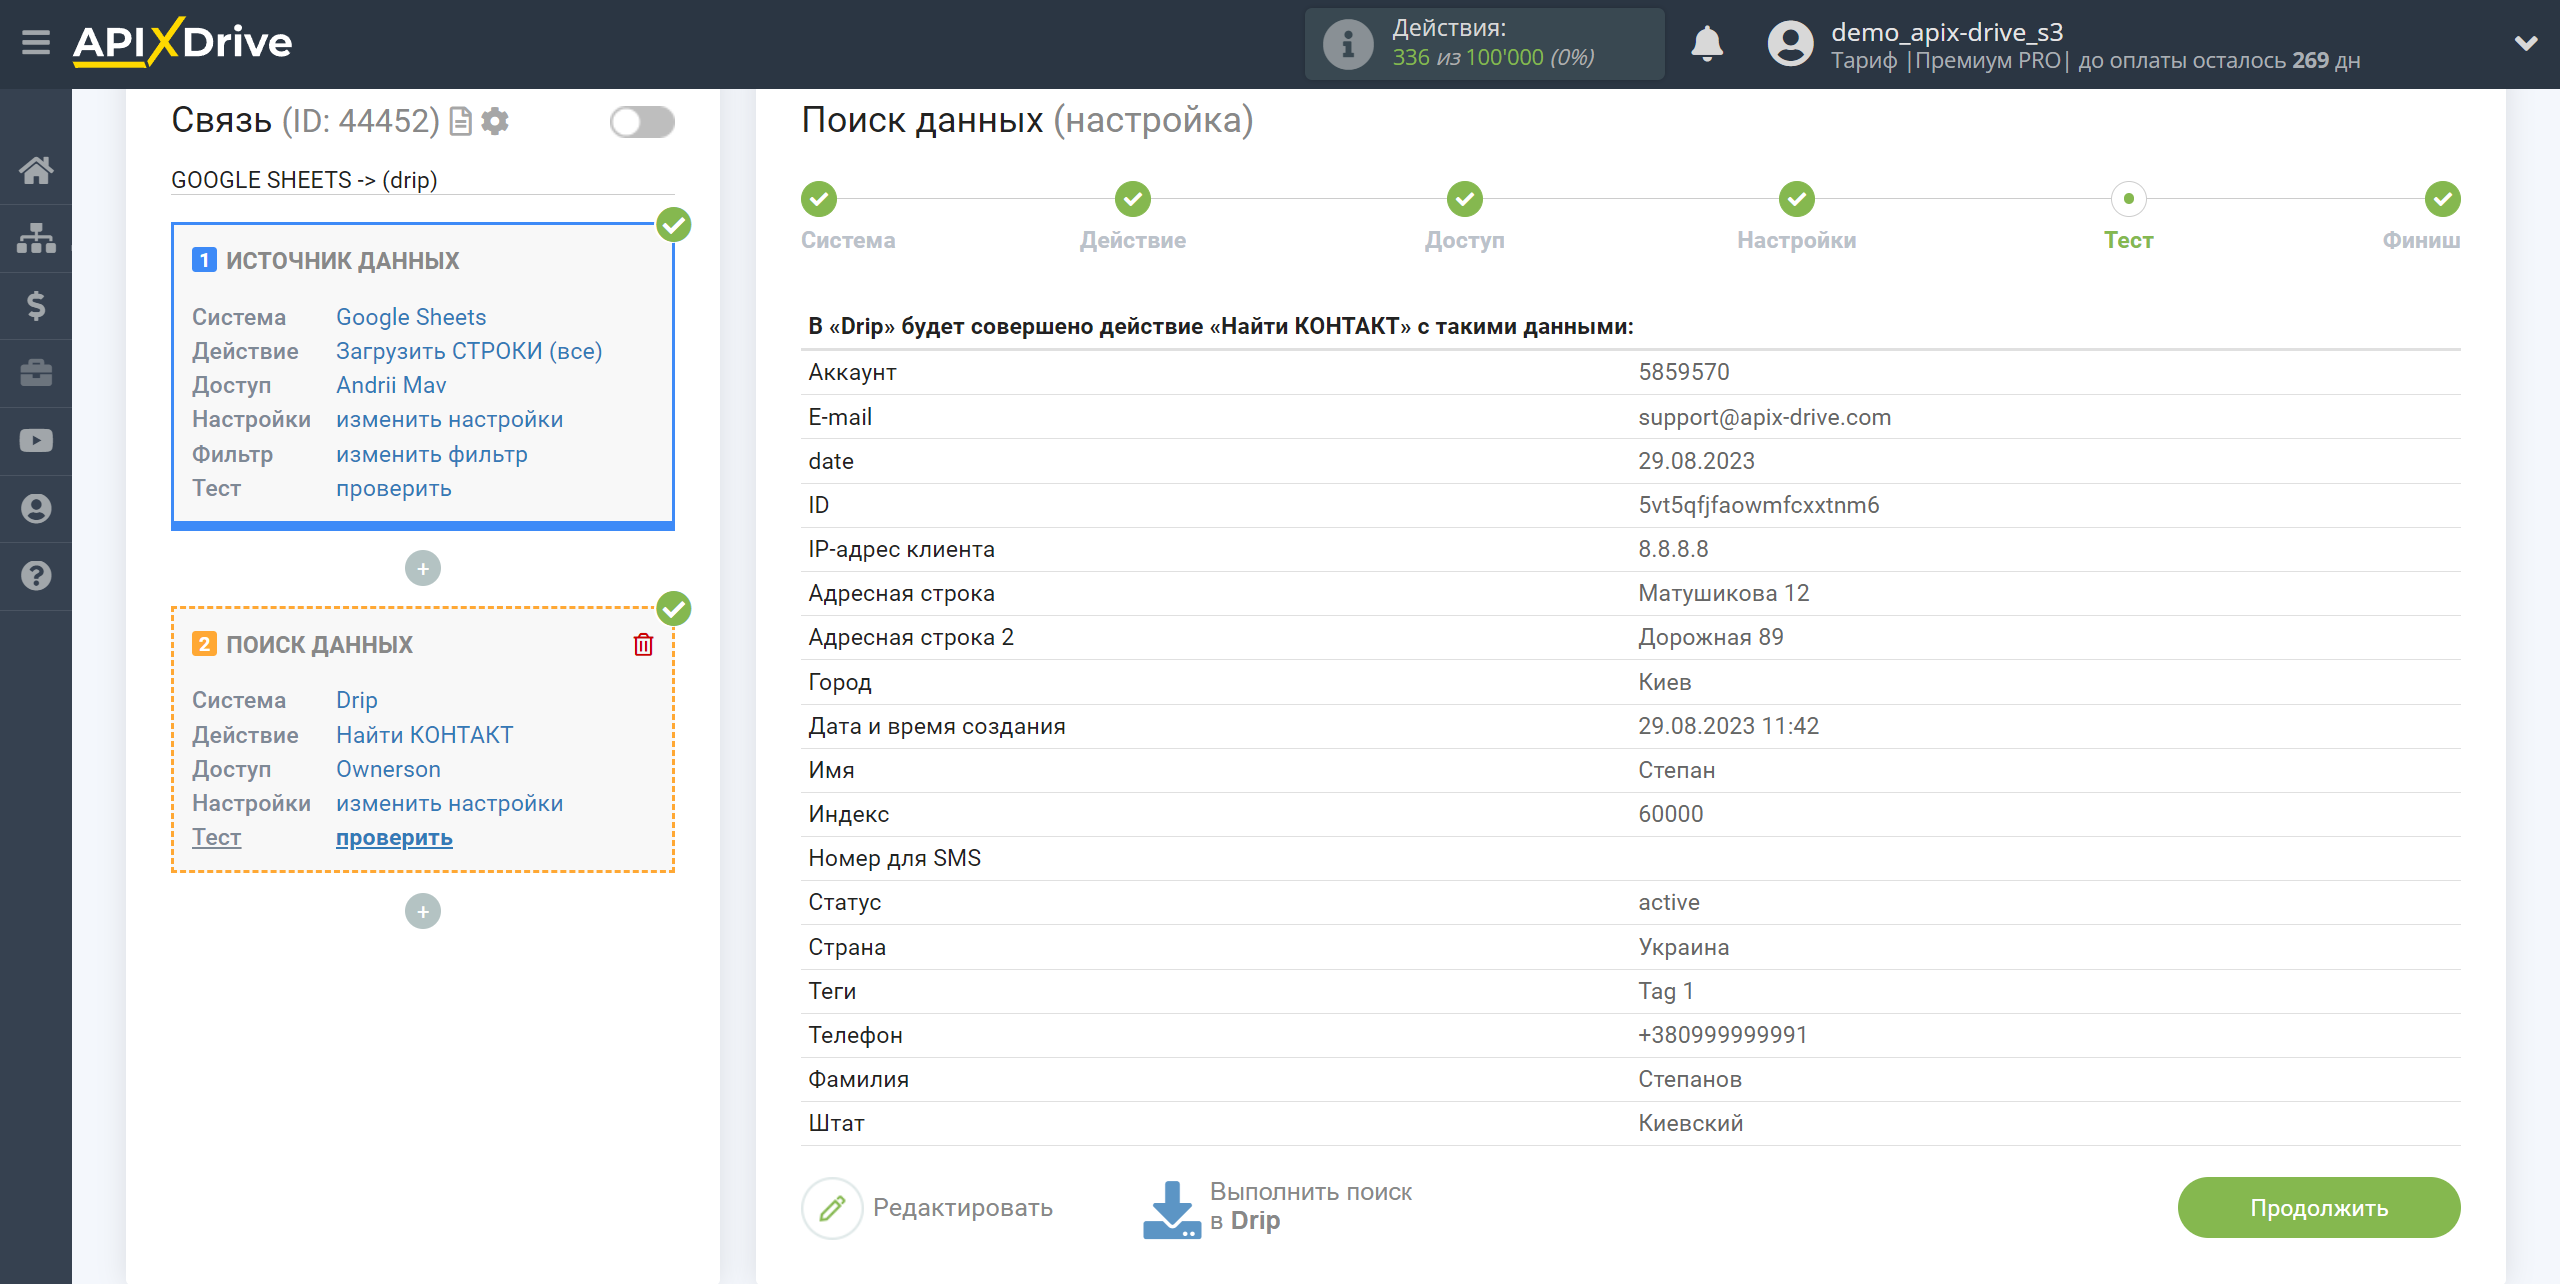Open the profile sidebar icon
2560x1284 pixels.
(36, 508)
